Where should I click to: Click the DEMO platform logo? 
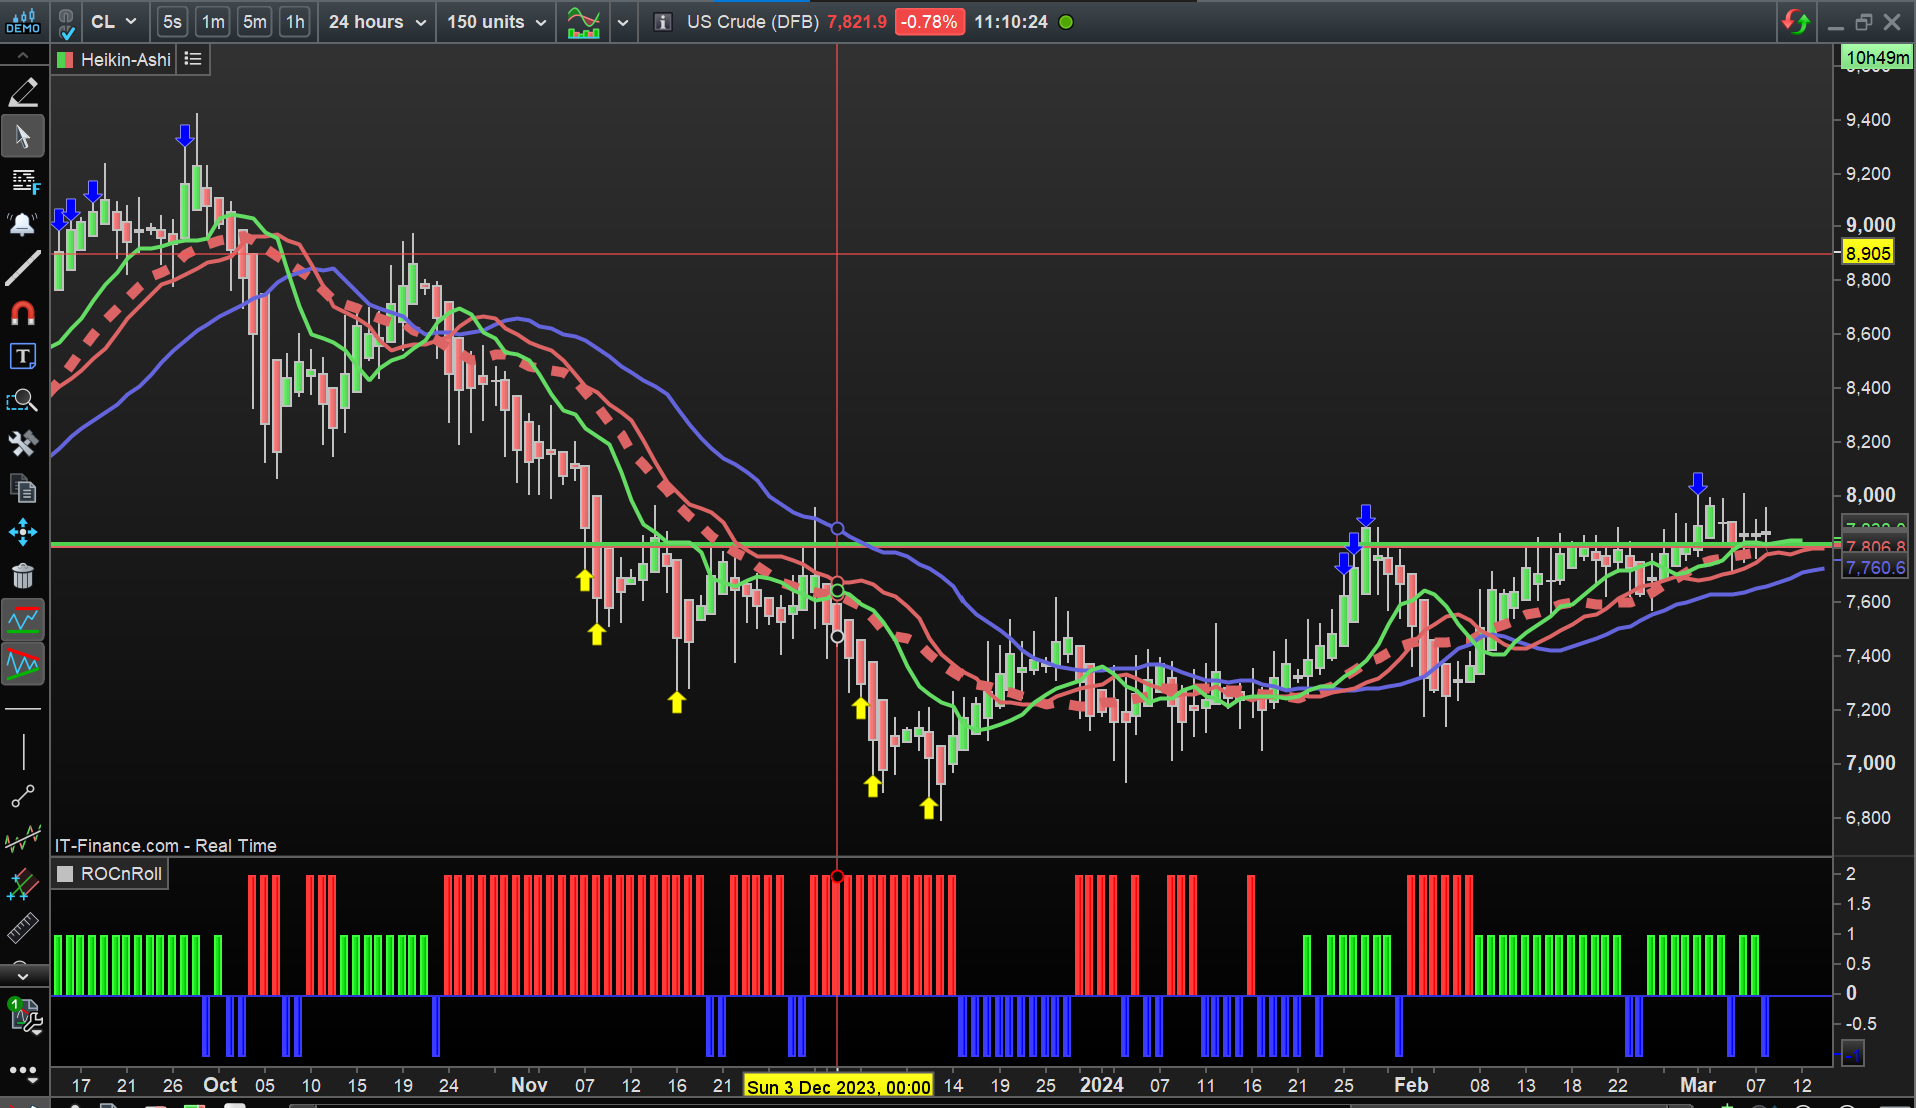[x=23, y=21]
